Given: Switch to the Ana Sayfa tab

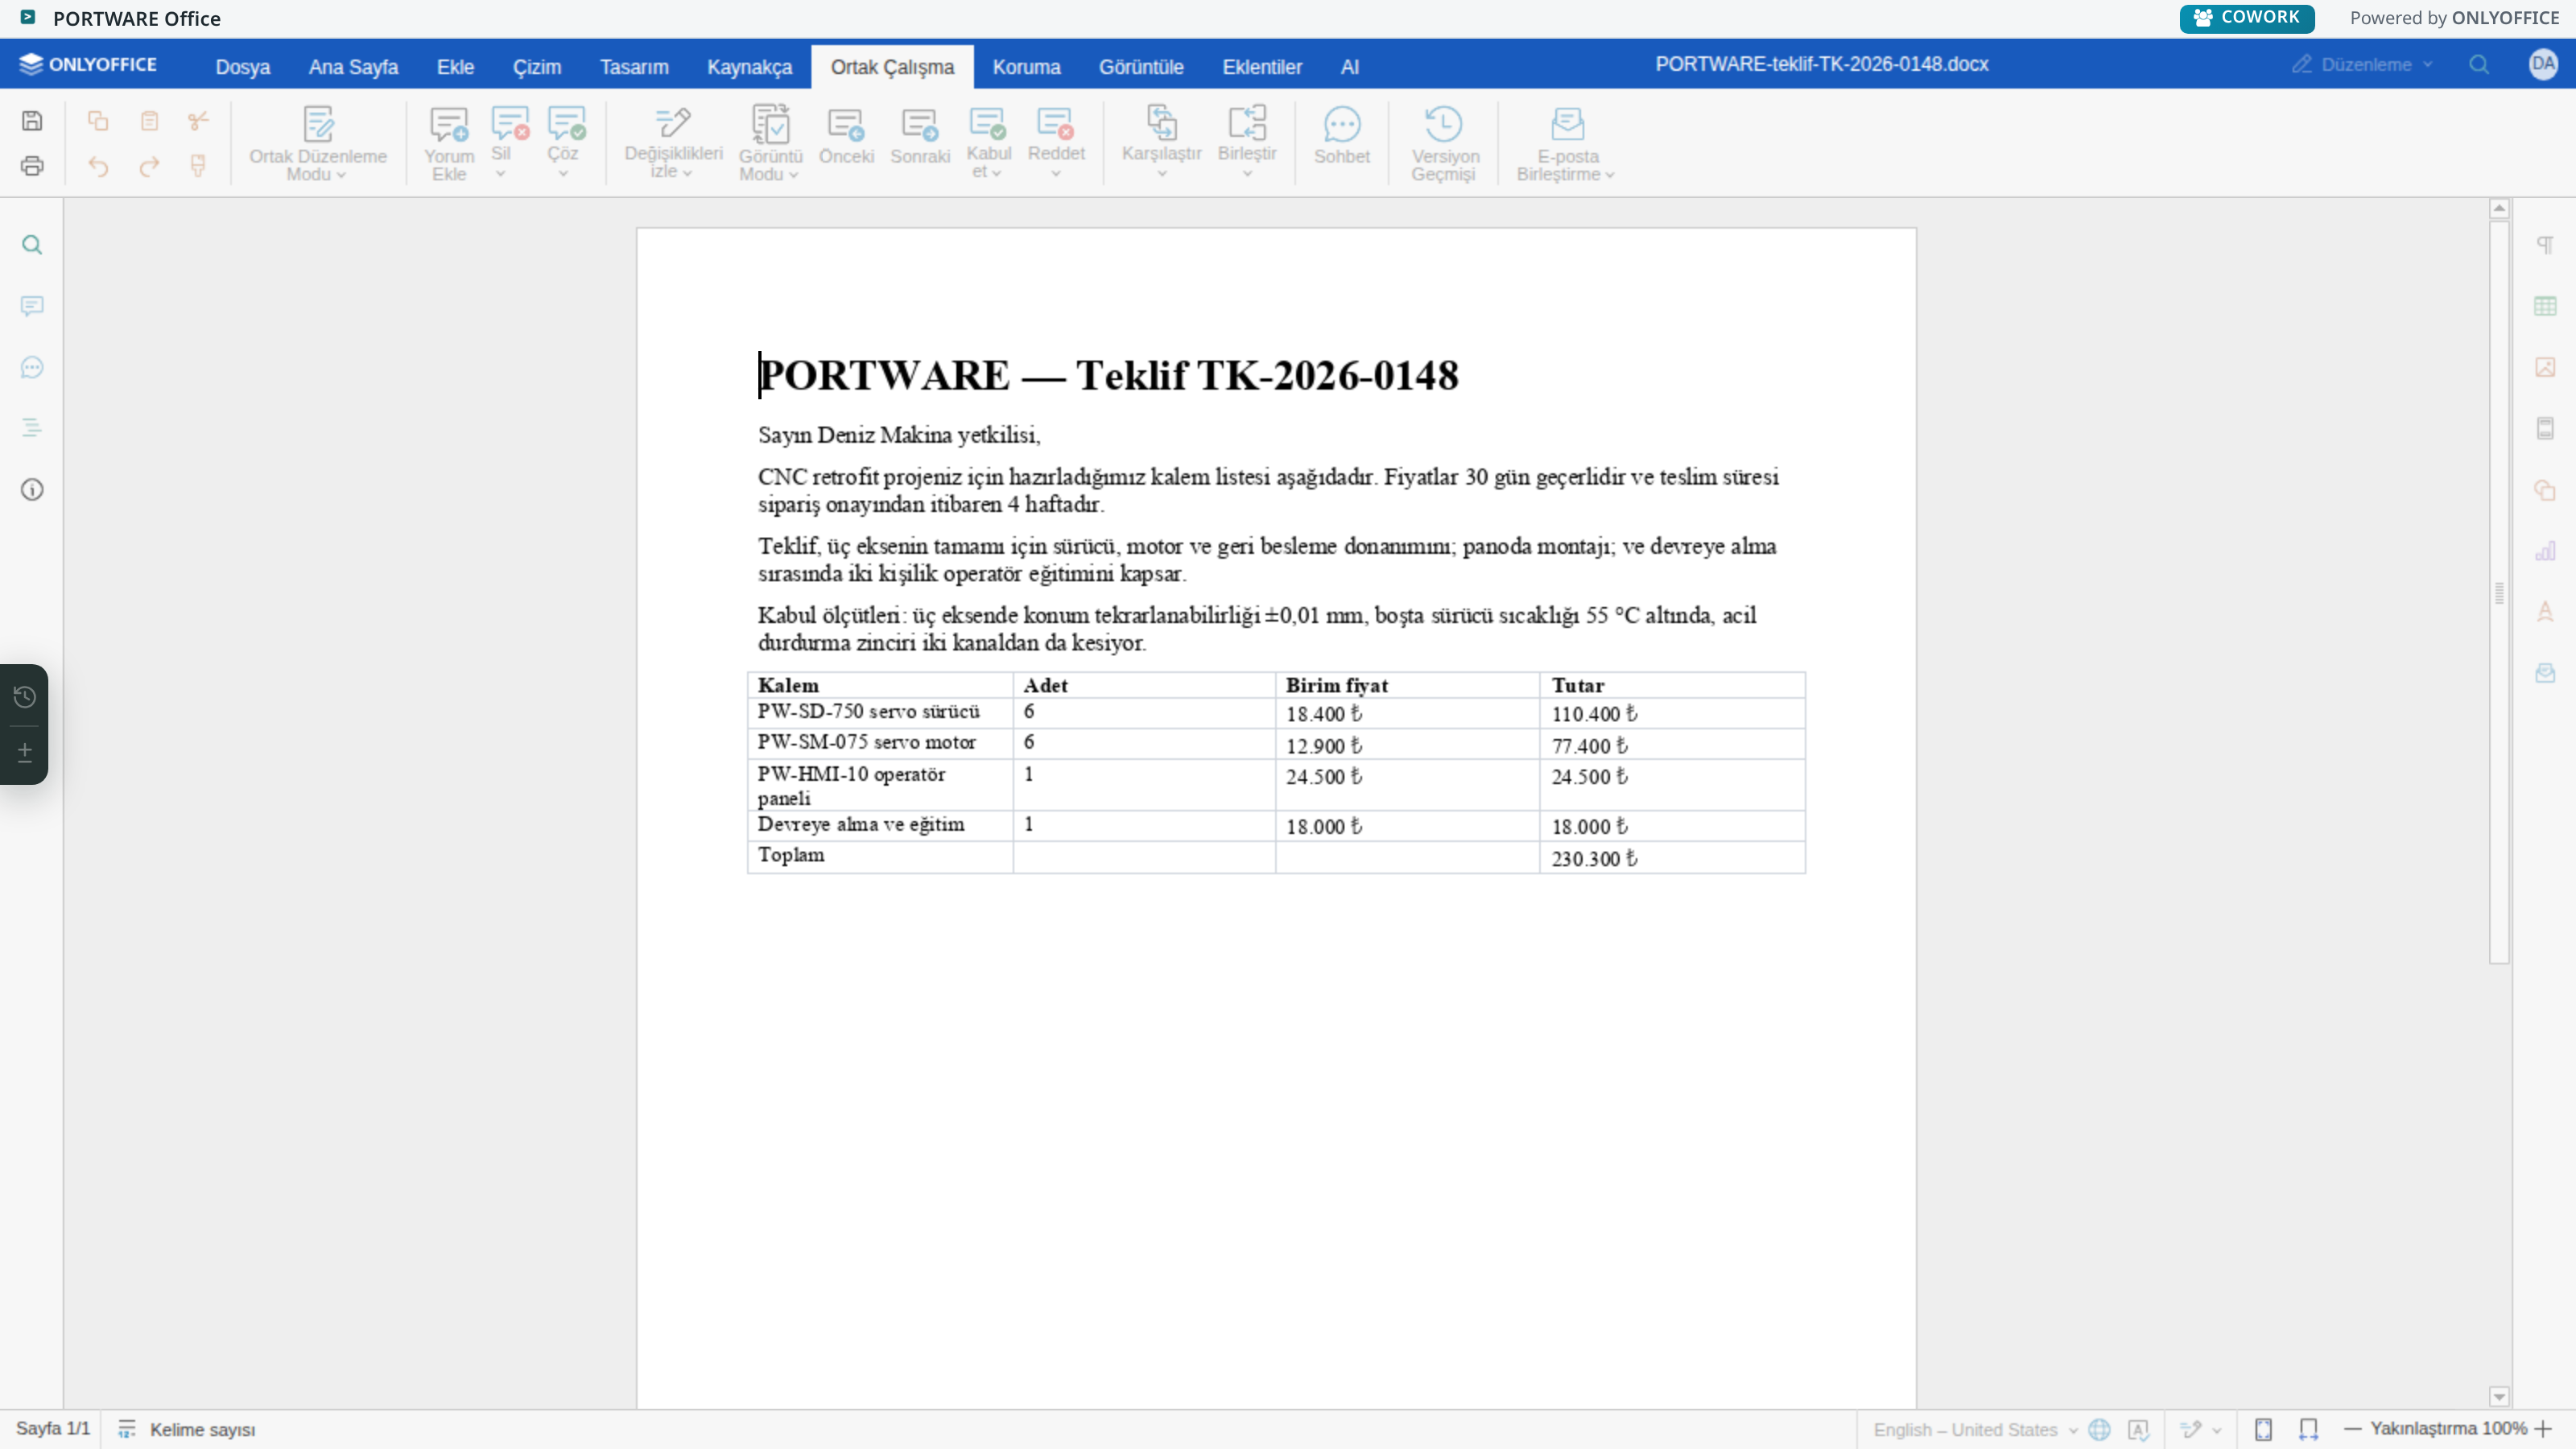Looking at the screenshot, I should click(353, 67).
